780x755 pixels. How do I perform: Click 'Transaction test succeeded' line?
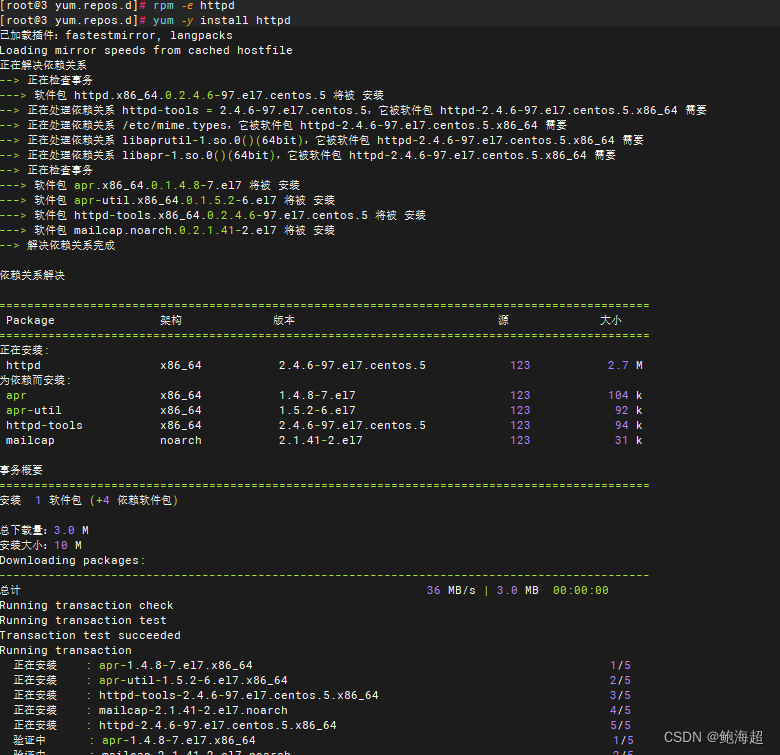[x=90, y=635]
